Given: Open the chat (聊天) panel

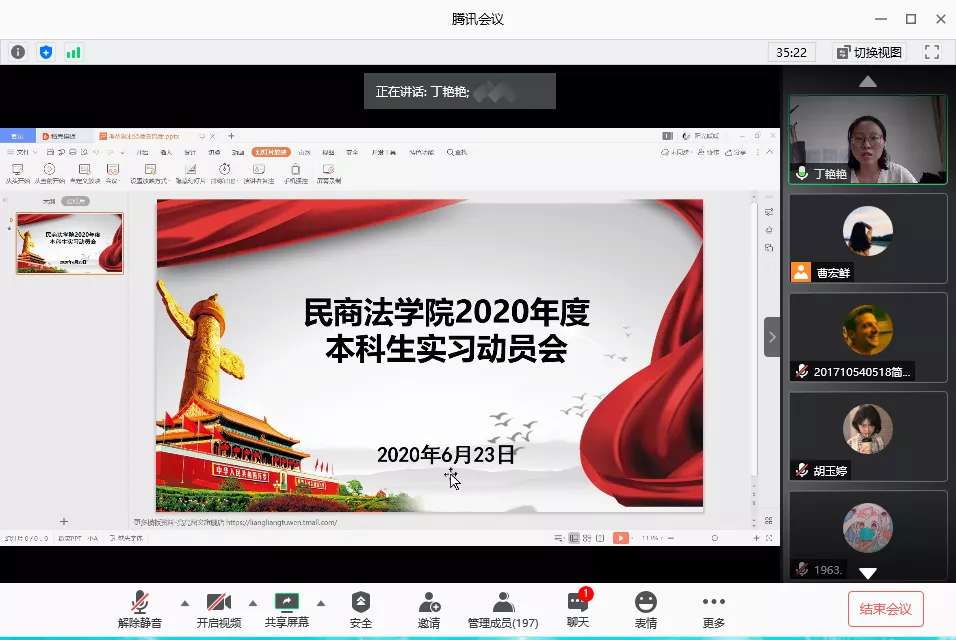Looking at the screenshot, I should tap(578, 609).
